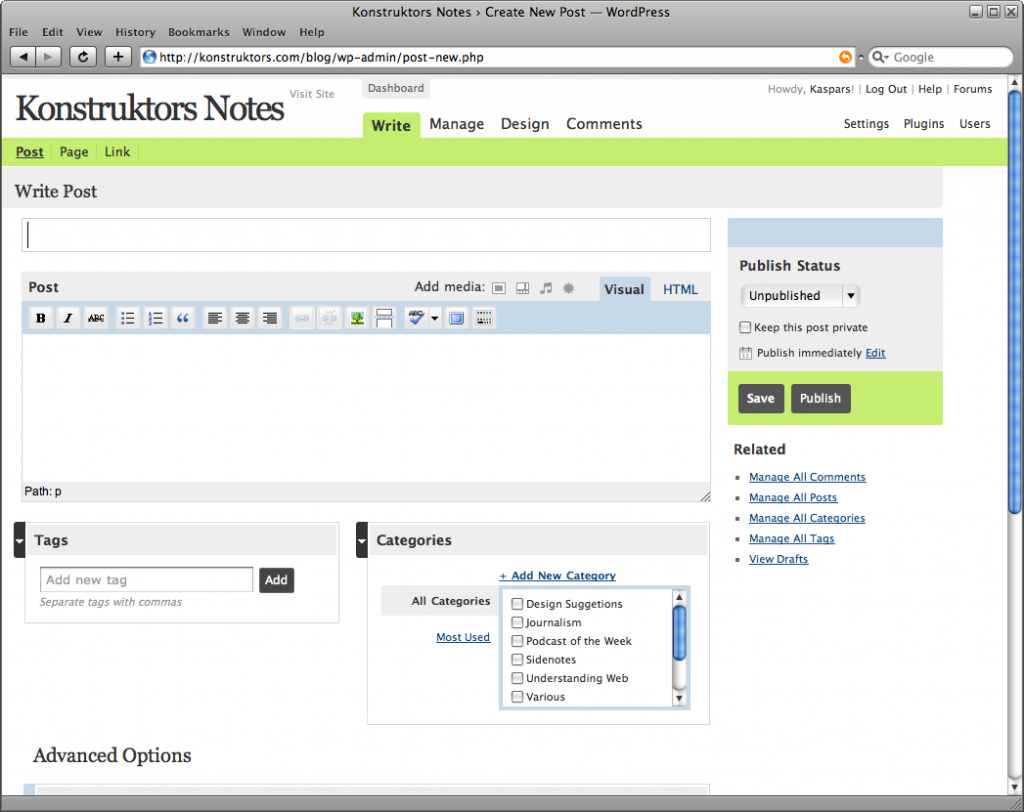Screen dimensions: 1024x812
Task: Check the Journalism category
Action: (x=517, y=623)
